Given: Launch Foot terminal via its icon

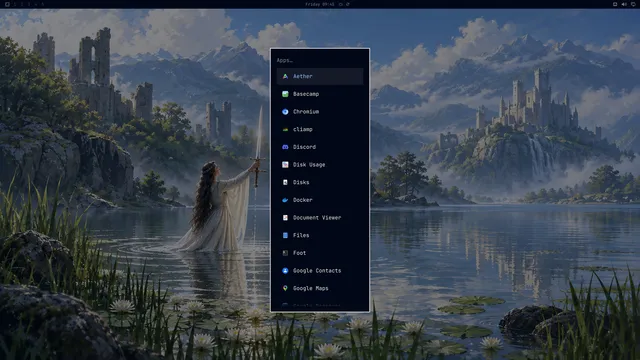Looking at the screenshot, I should 285,253.
